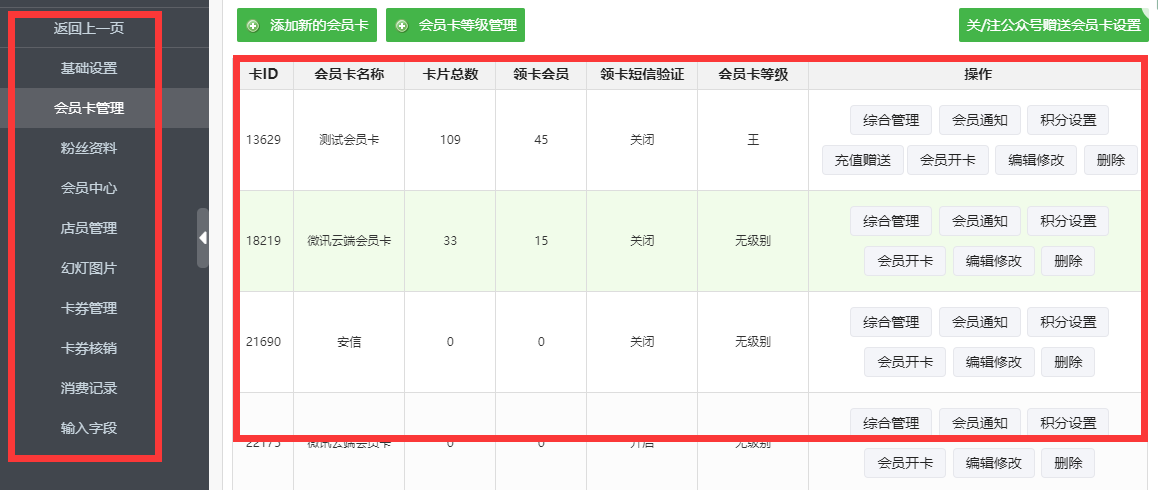Collapse the sidebar with the arrow handle

(203, 238)
